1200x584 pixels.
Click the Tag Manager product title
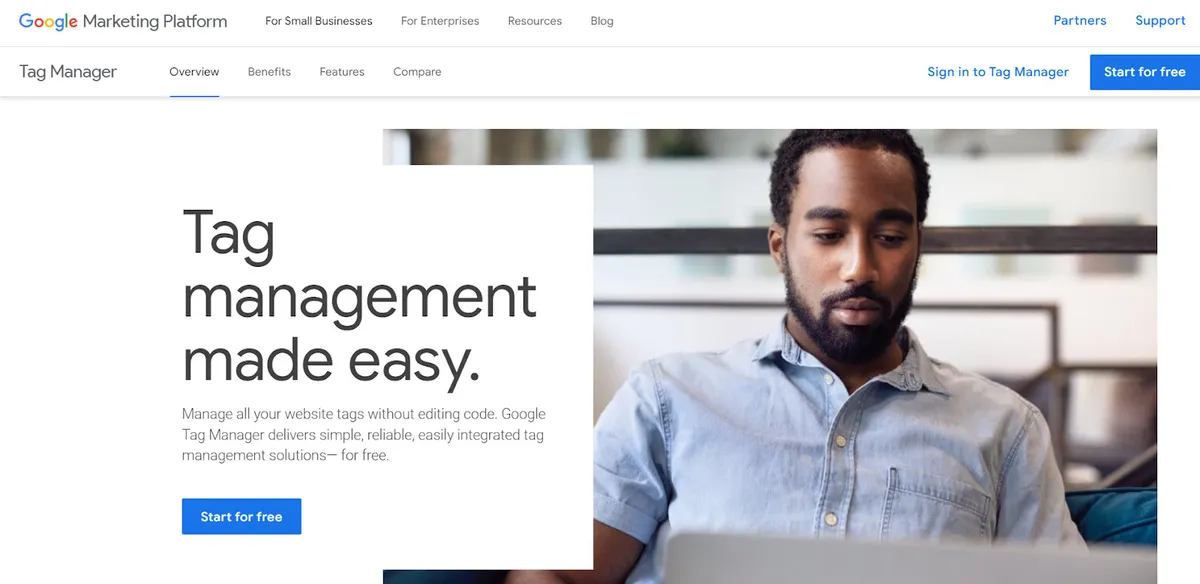[x=68, y=72]
